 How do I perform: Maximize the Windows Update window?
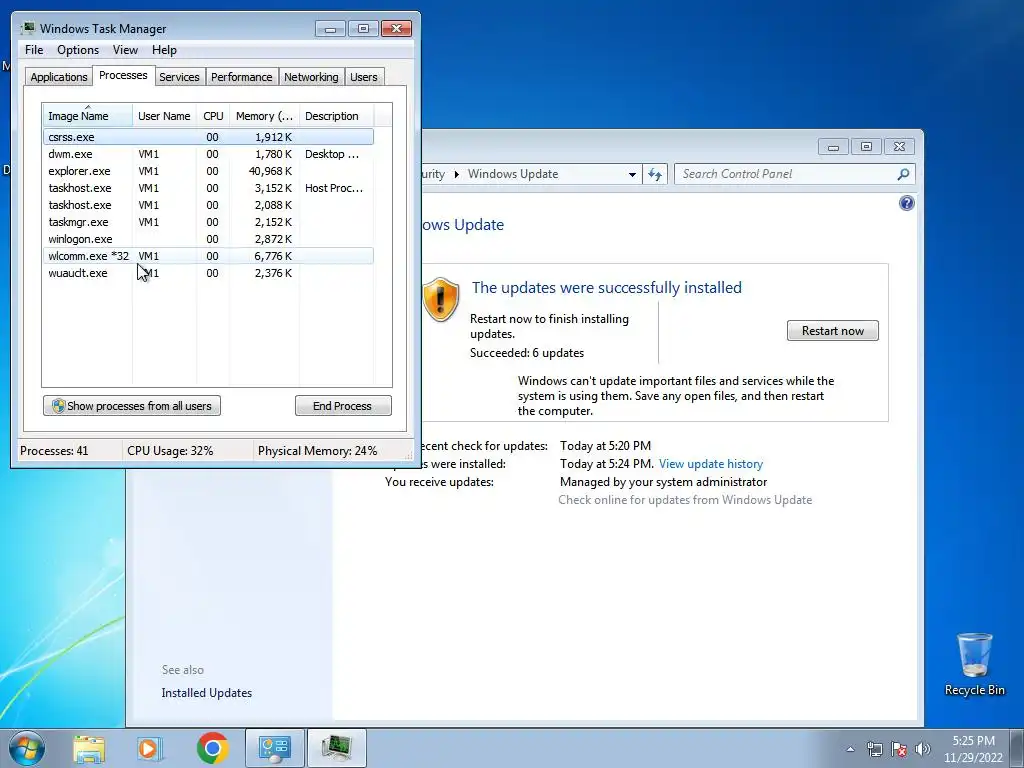[x=866, y=147]
